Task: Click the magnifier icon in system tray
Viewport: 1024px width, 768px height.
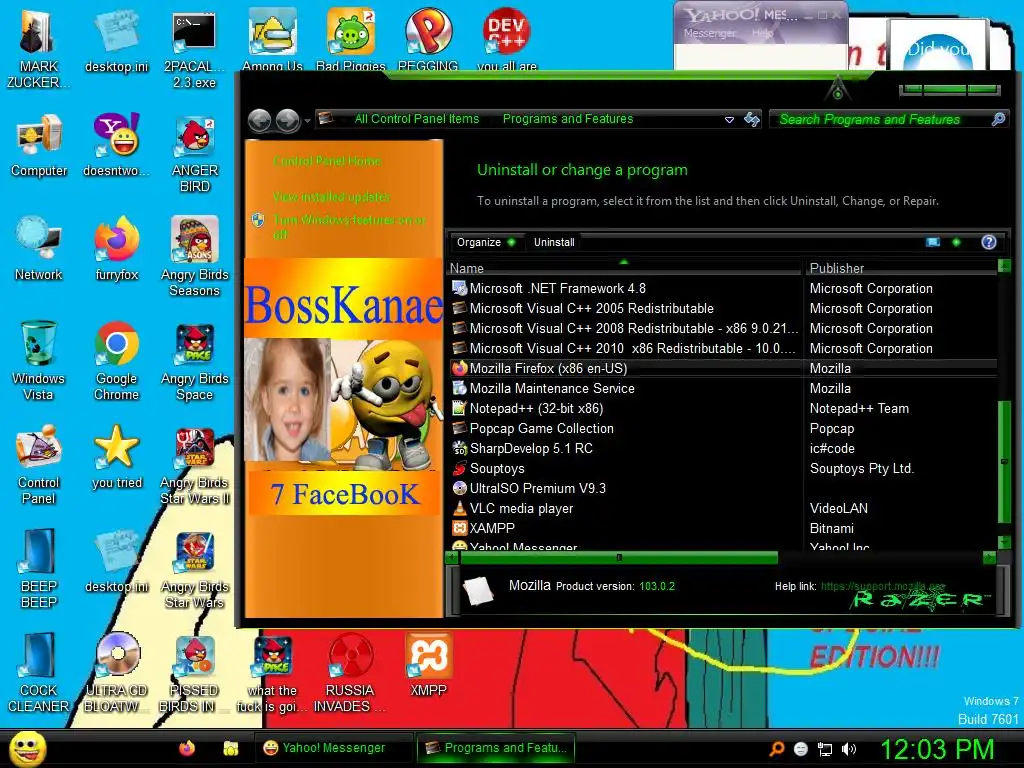Action: pyautogui.click(x=776, y=749)
